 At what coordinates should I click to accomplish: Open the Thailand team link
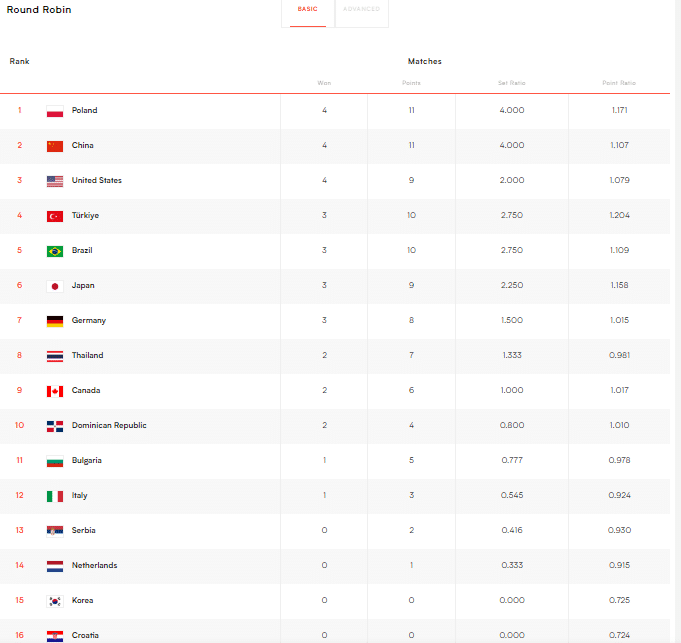[87, 356]
